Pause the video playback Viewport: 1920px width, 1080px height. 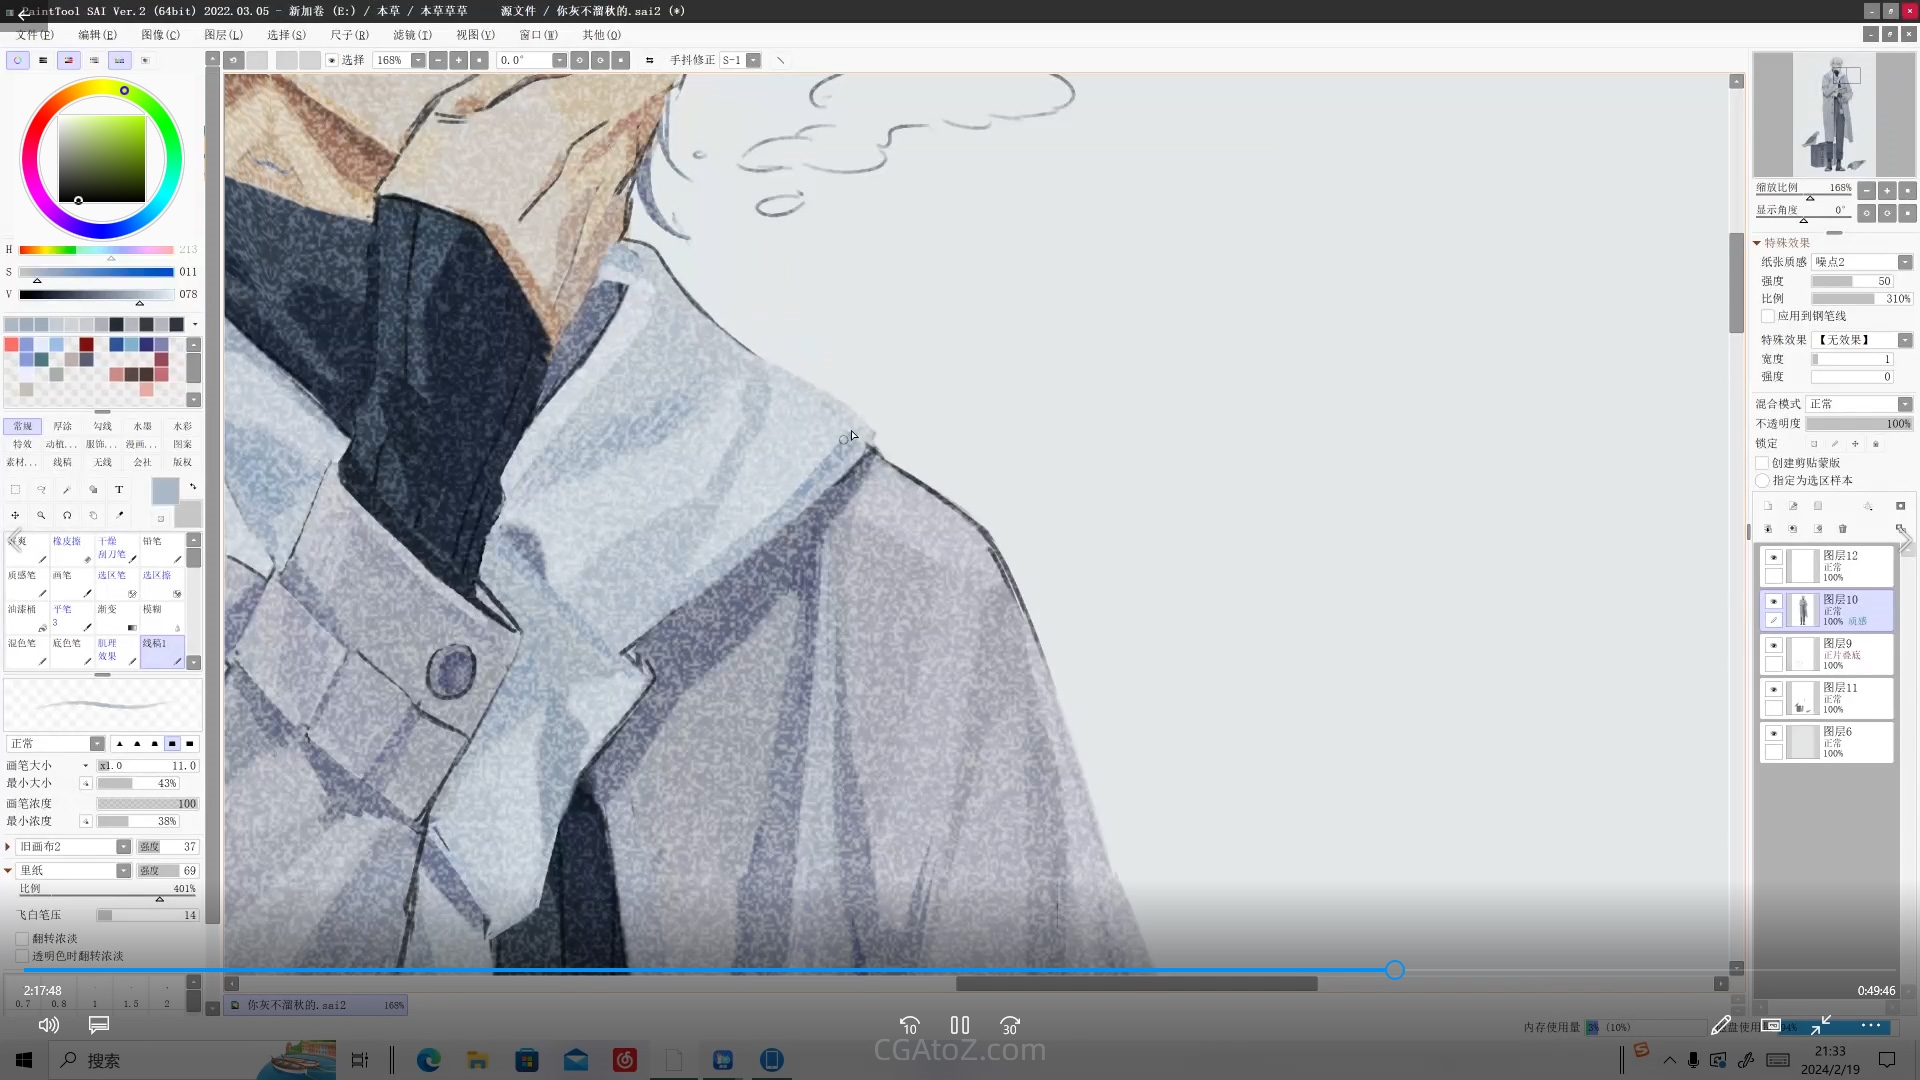959,1025
